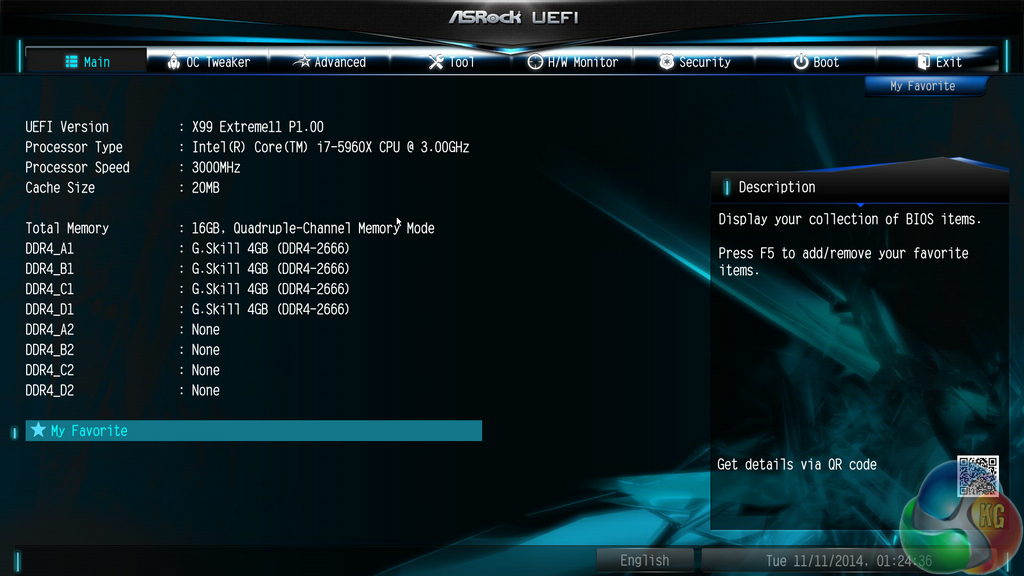1024x576 pixels.
Task: Click the OC Tweaker rocket icon
Action: point(173,61)
